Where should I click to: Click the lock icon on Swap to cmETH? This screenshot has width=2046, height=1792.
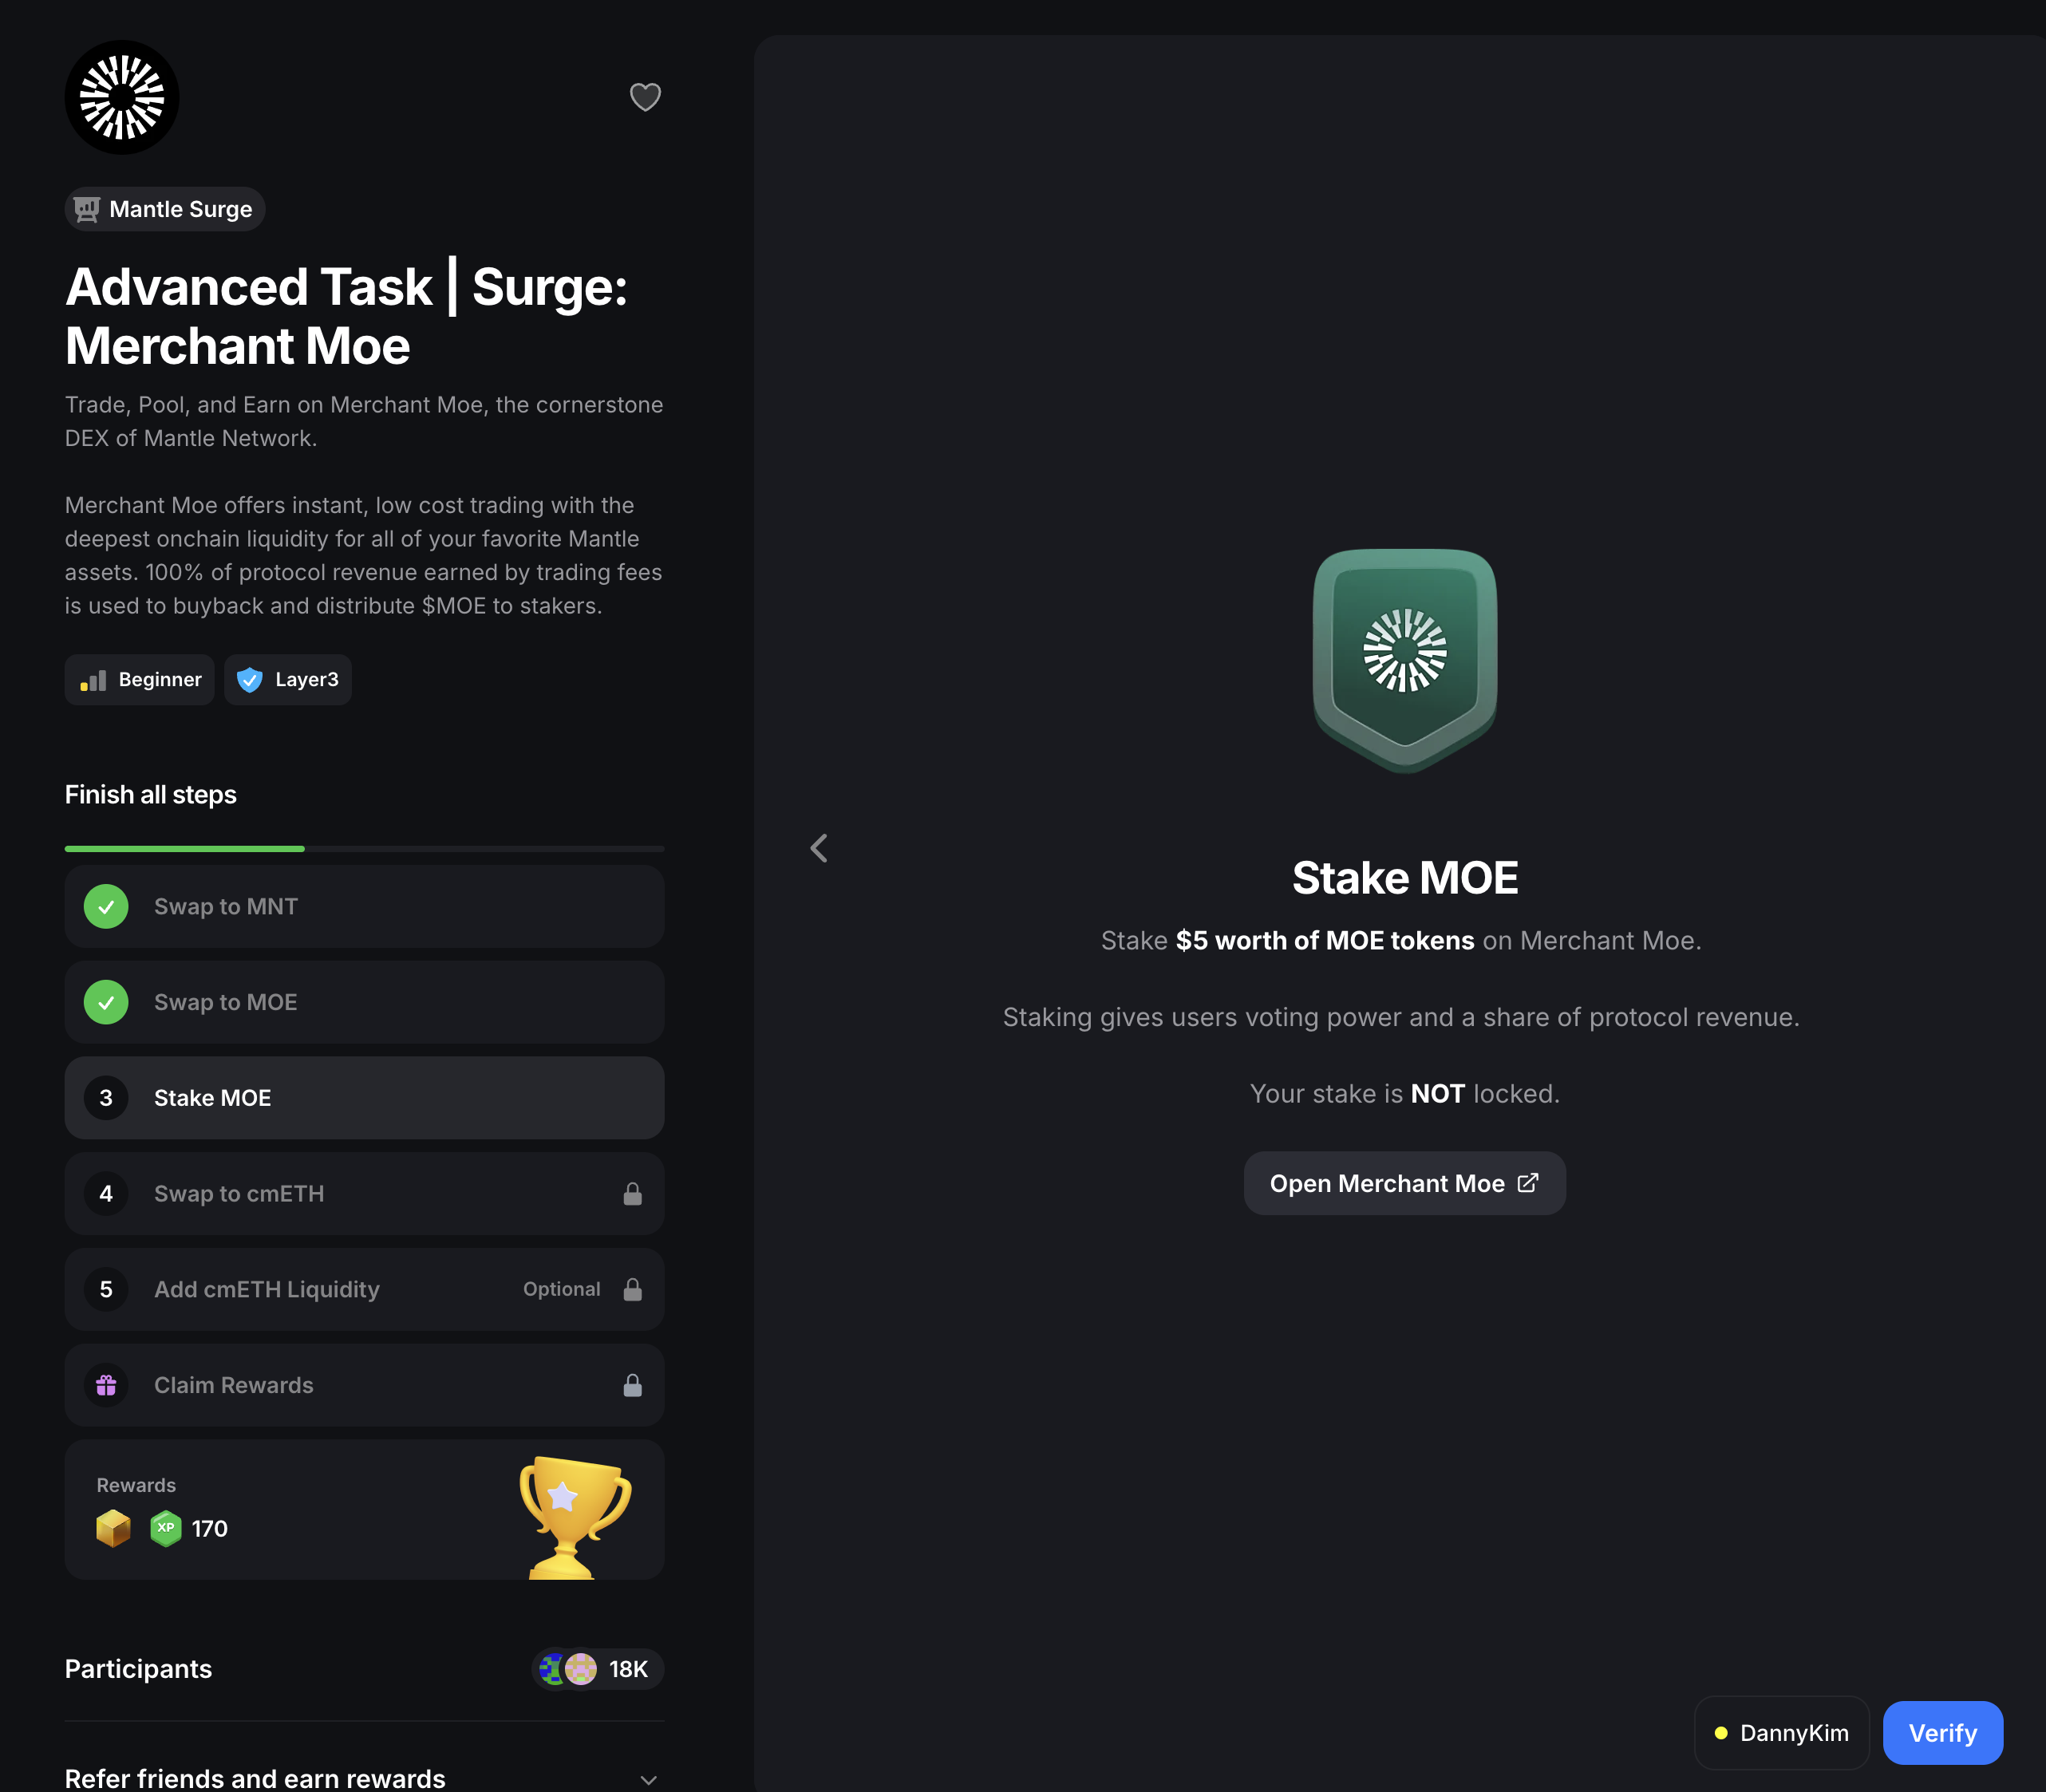[x=632, y=1194]
